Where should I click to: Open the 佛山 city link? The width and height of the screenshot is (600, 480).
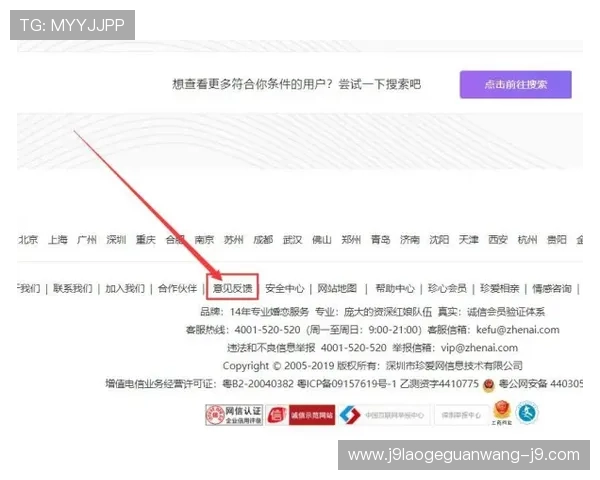pos(322,240)
